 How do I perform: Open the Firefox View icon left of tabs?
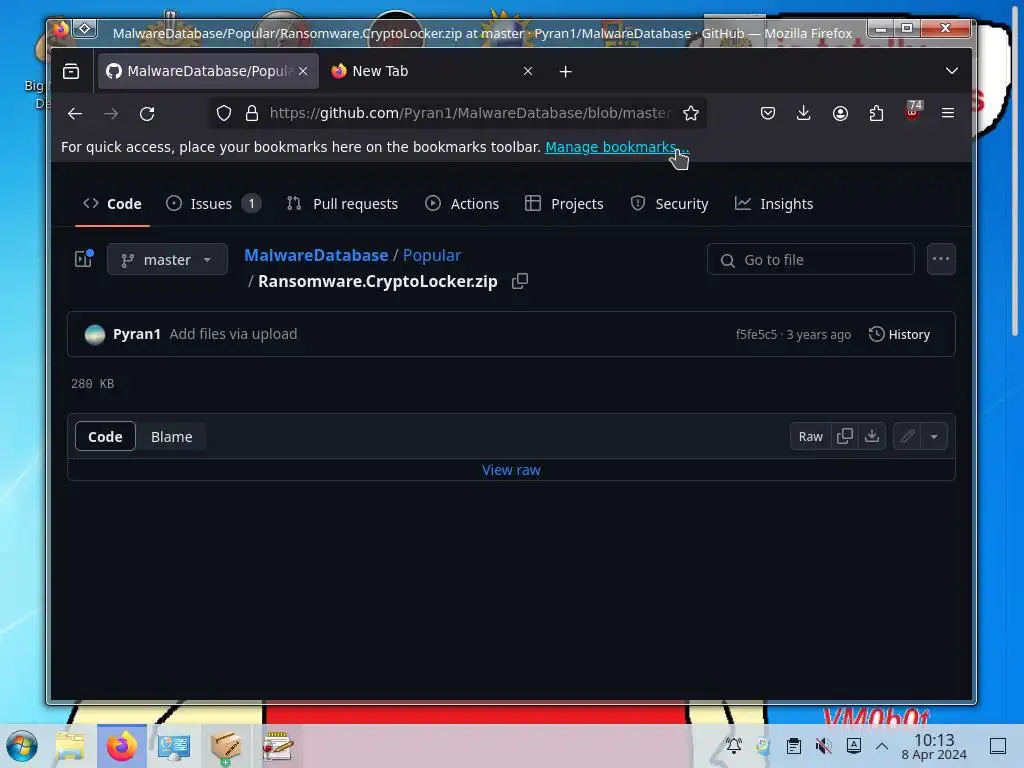(x=71, y=71)
